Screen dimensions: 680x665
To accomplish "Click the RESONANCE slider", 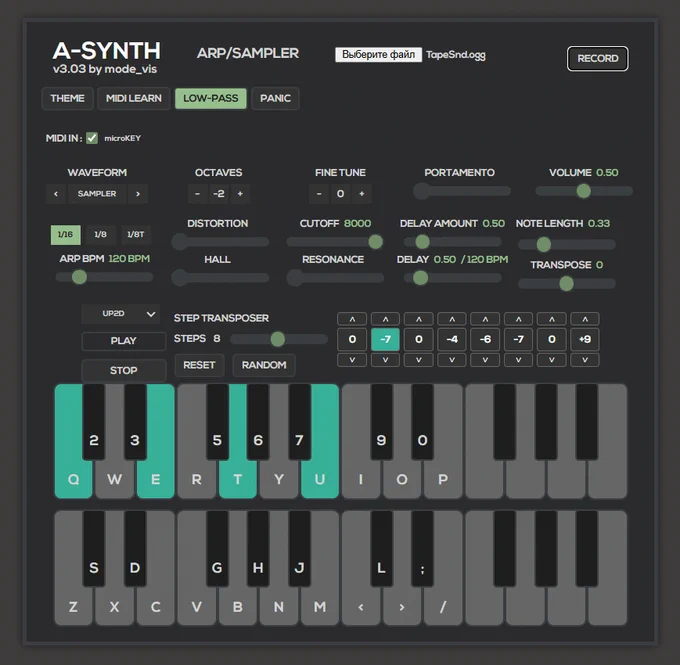I will tap(335, 278).
